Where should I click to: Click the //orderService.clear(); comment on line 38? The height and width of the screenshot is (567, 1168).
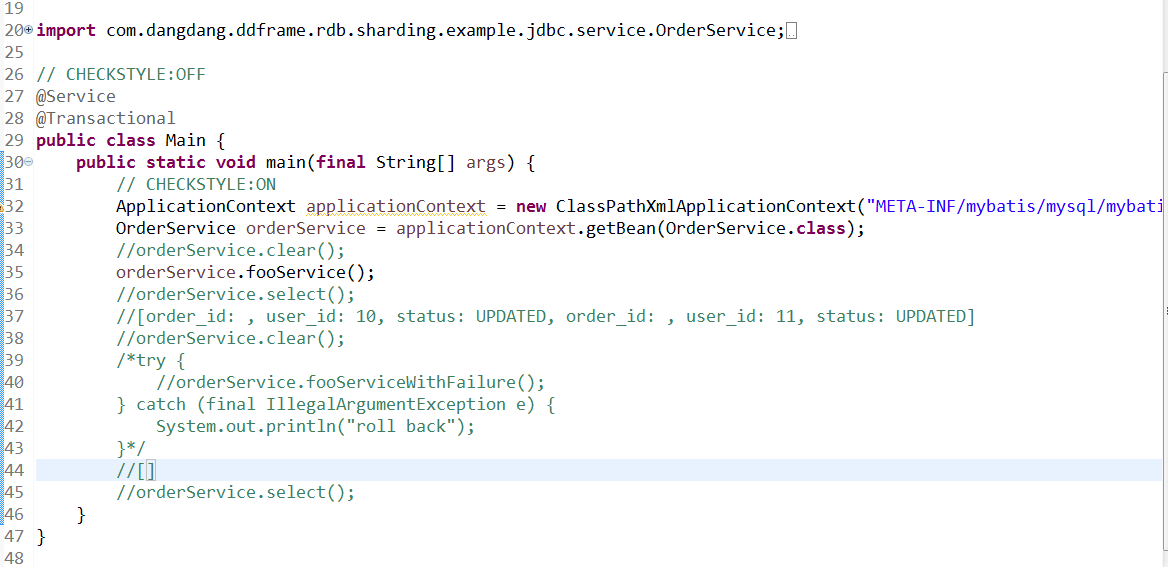point(231,338)
